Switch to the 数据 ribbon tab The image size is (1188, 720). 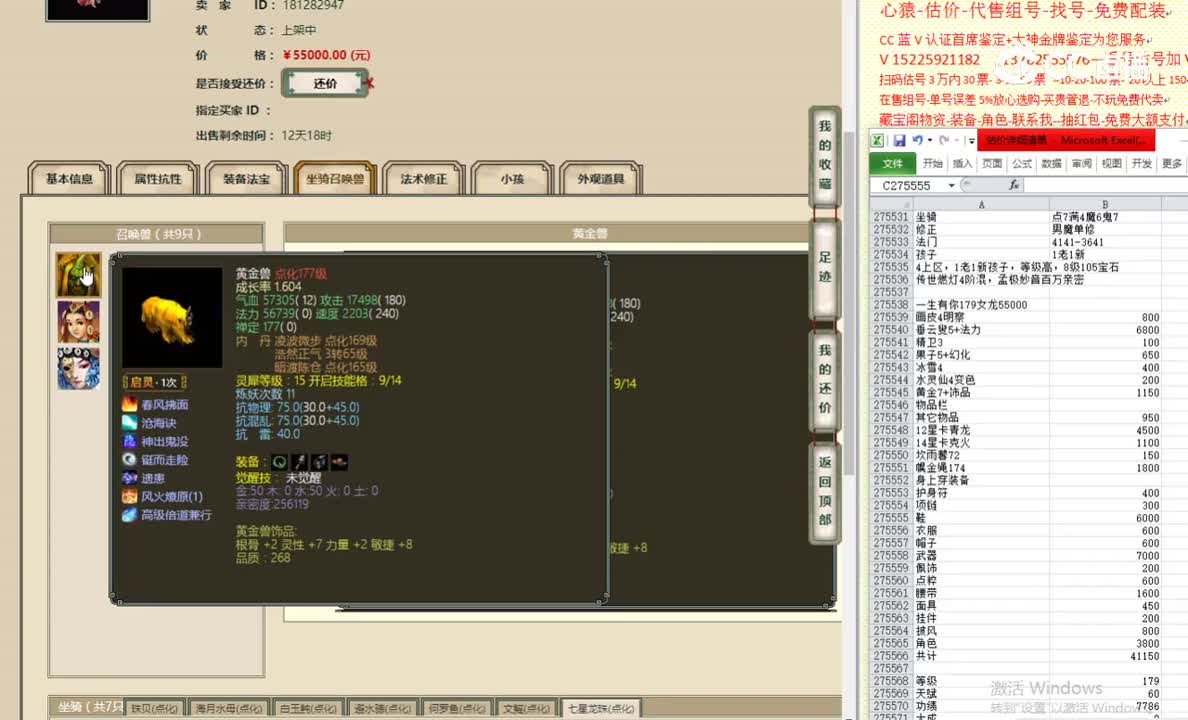point(1052,164)
